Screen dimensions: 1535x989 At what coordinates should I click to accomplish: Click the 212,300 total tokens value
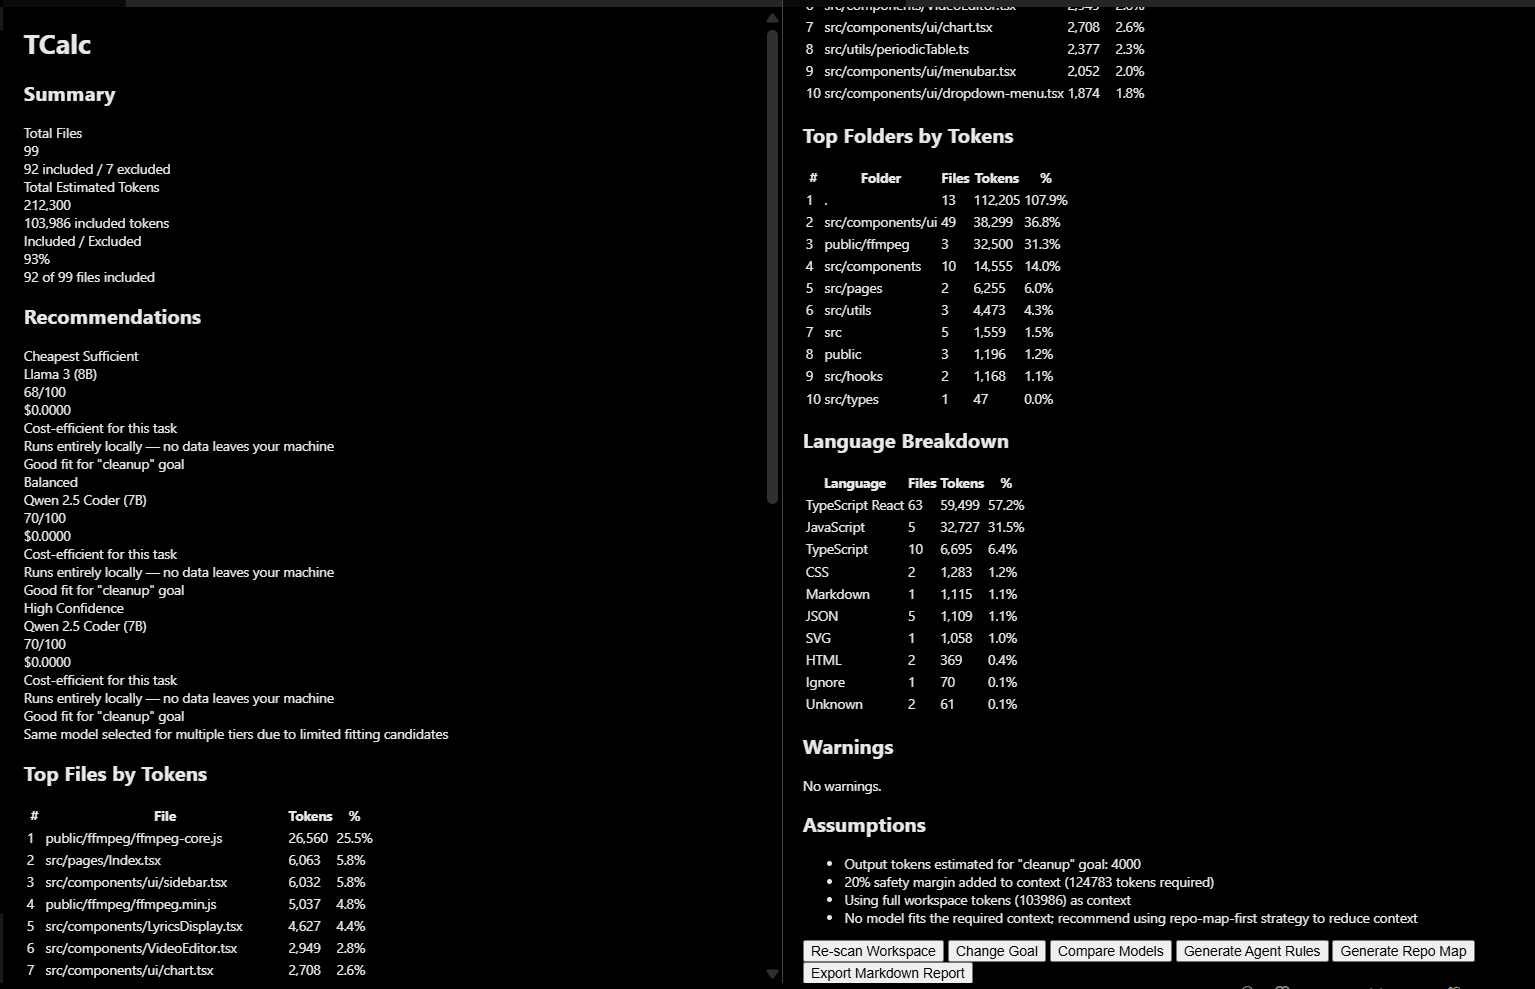47,205
